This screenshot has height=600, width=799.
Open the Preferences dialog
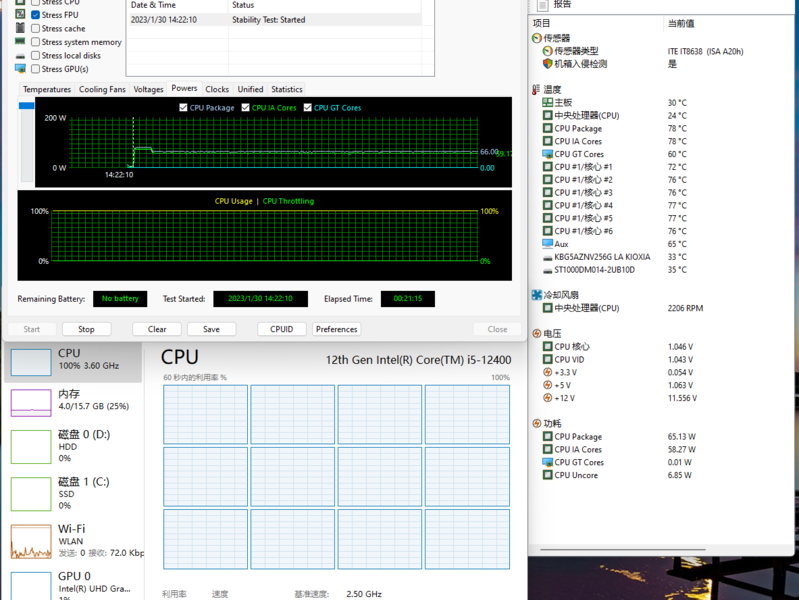(336, 329)
